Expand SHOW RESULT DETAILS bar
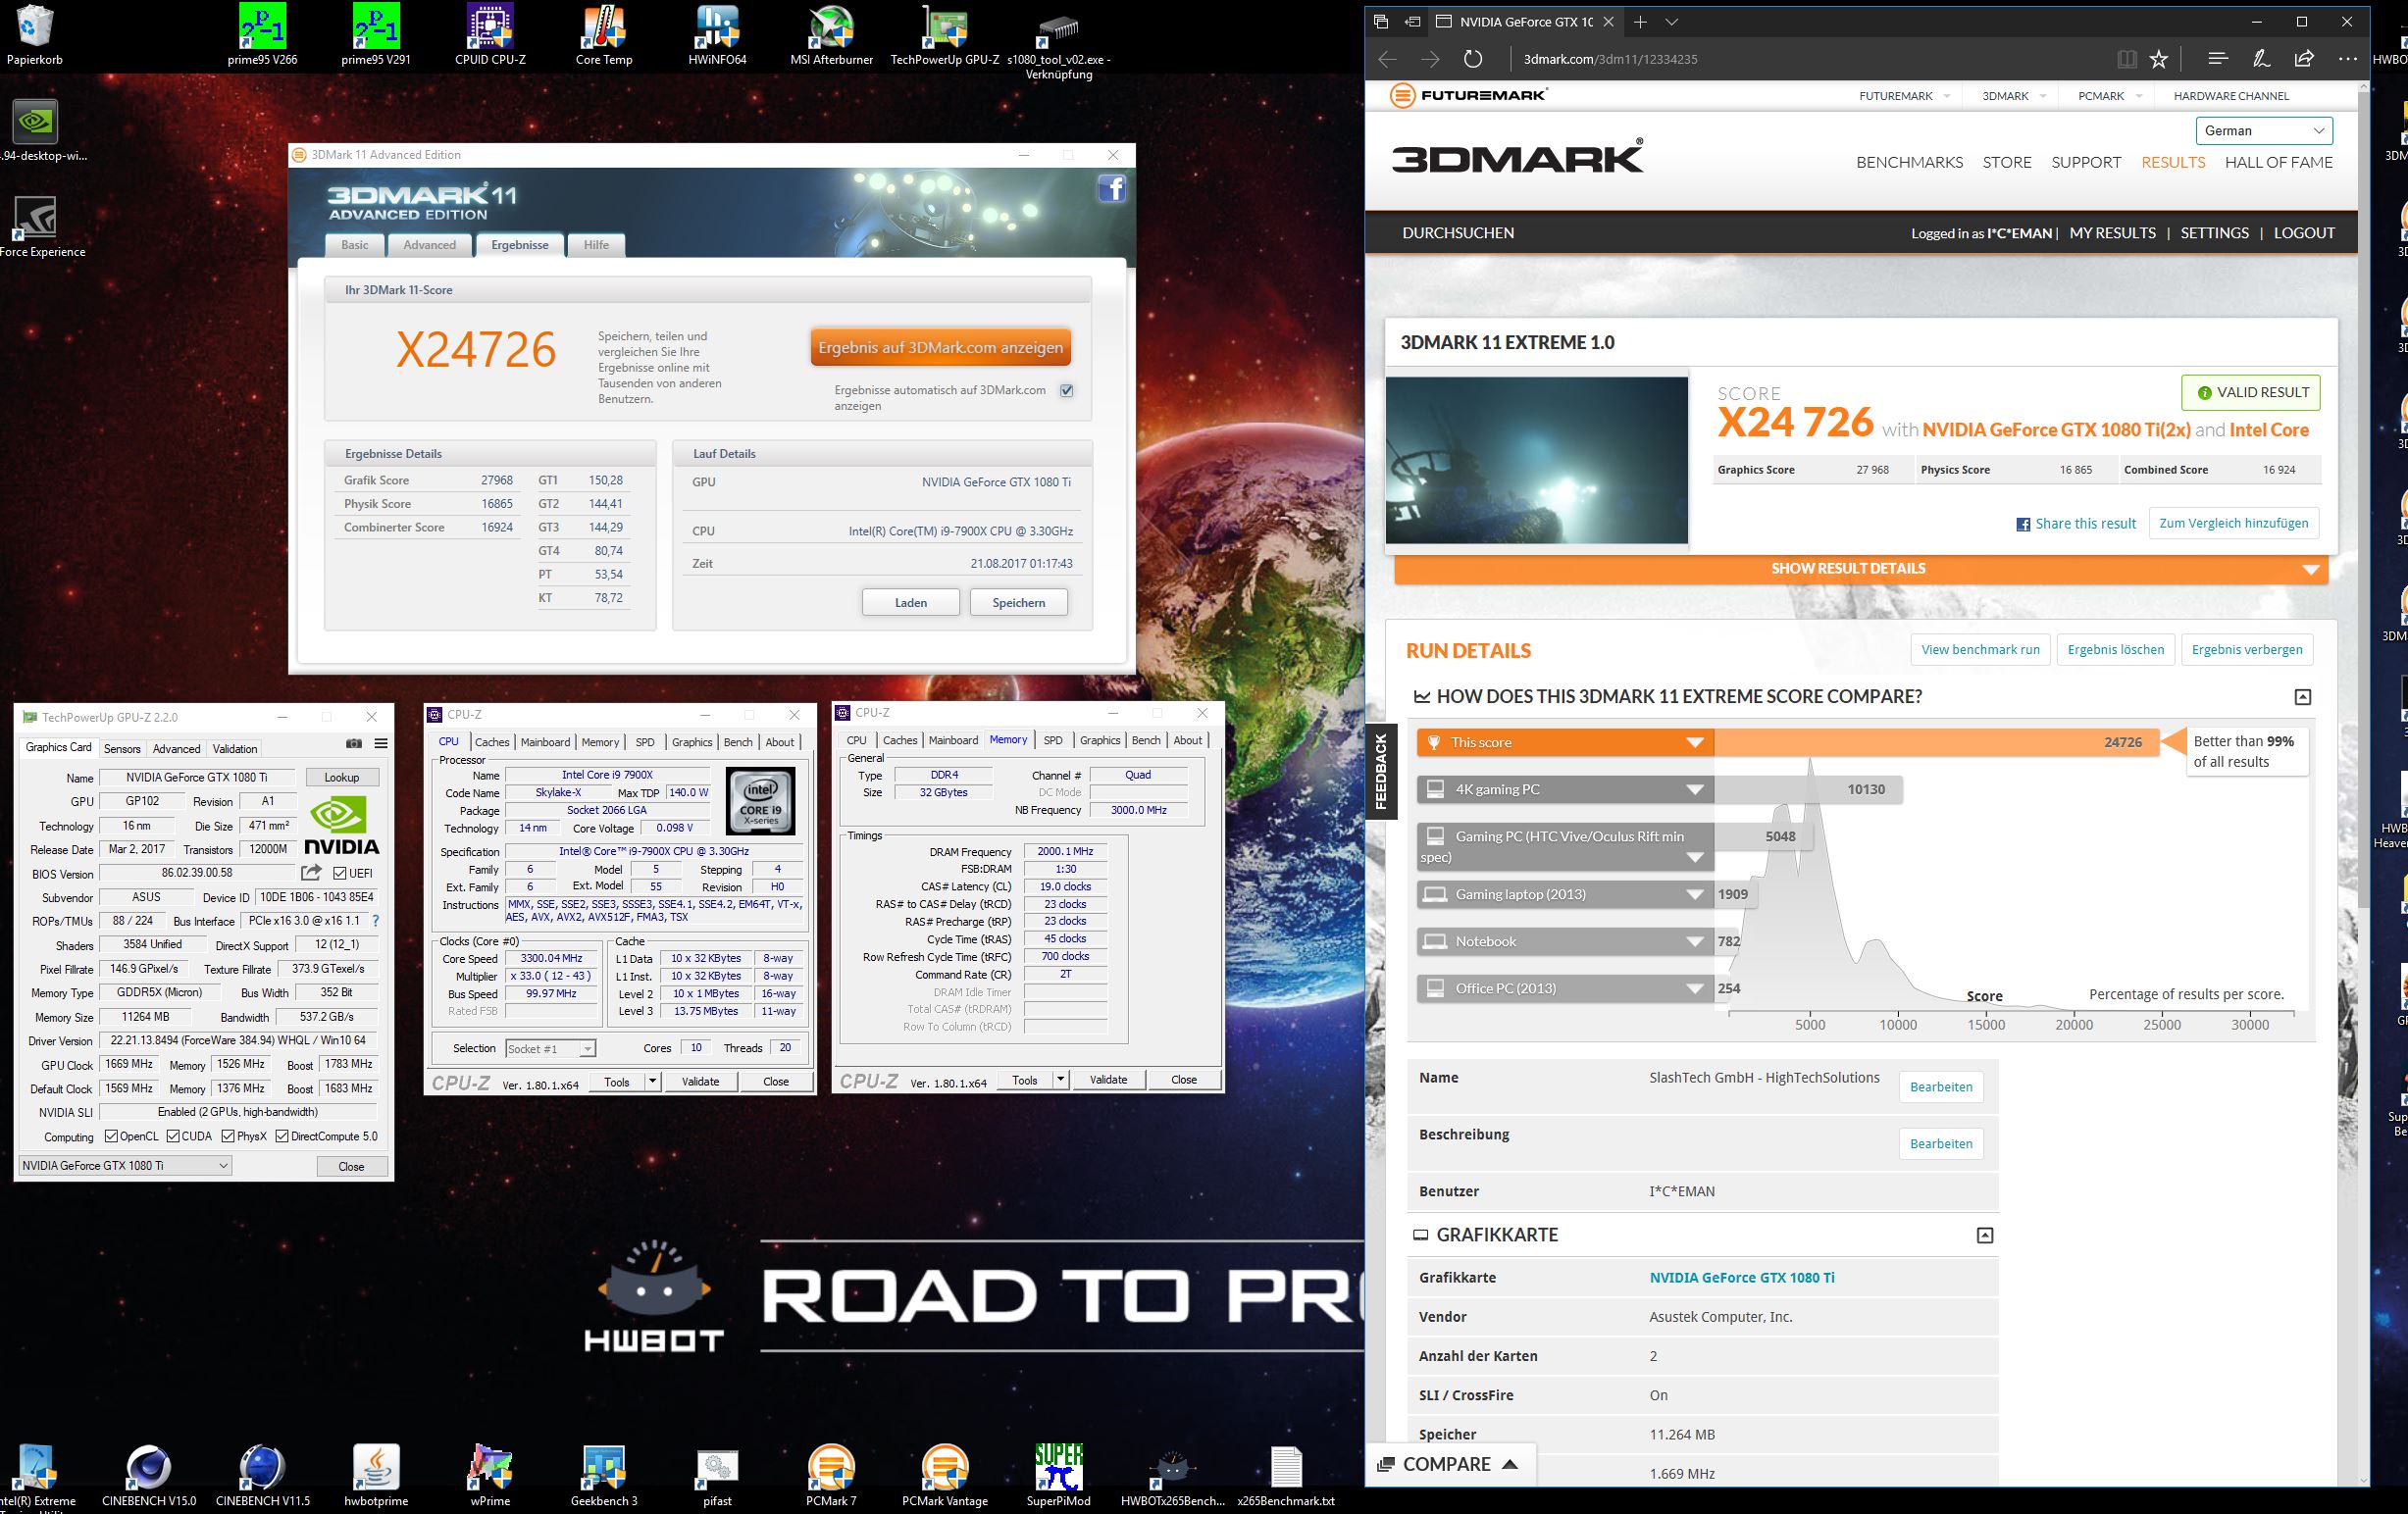Image resolution: width=2408 pixels, height=1514 pixels. [1861, 569]
